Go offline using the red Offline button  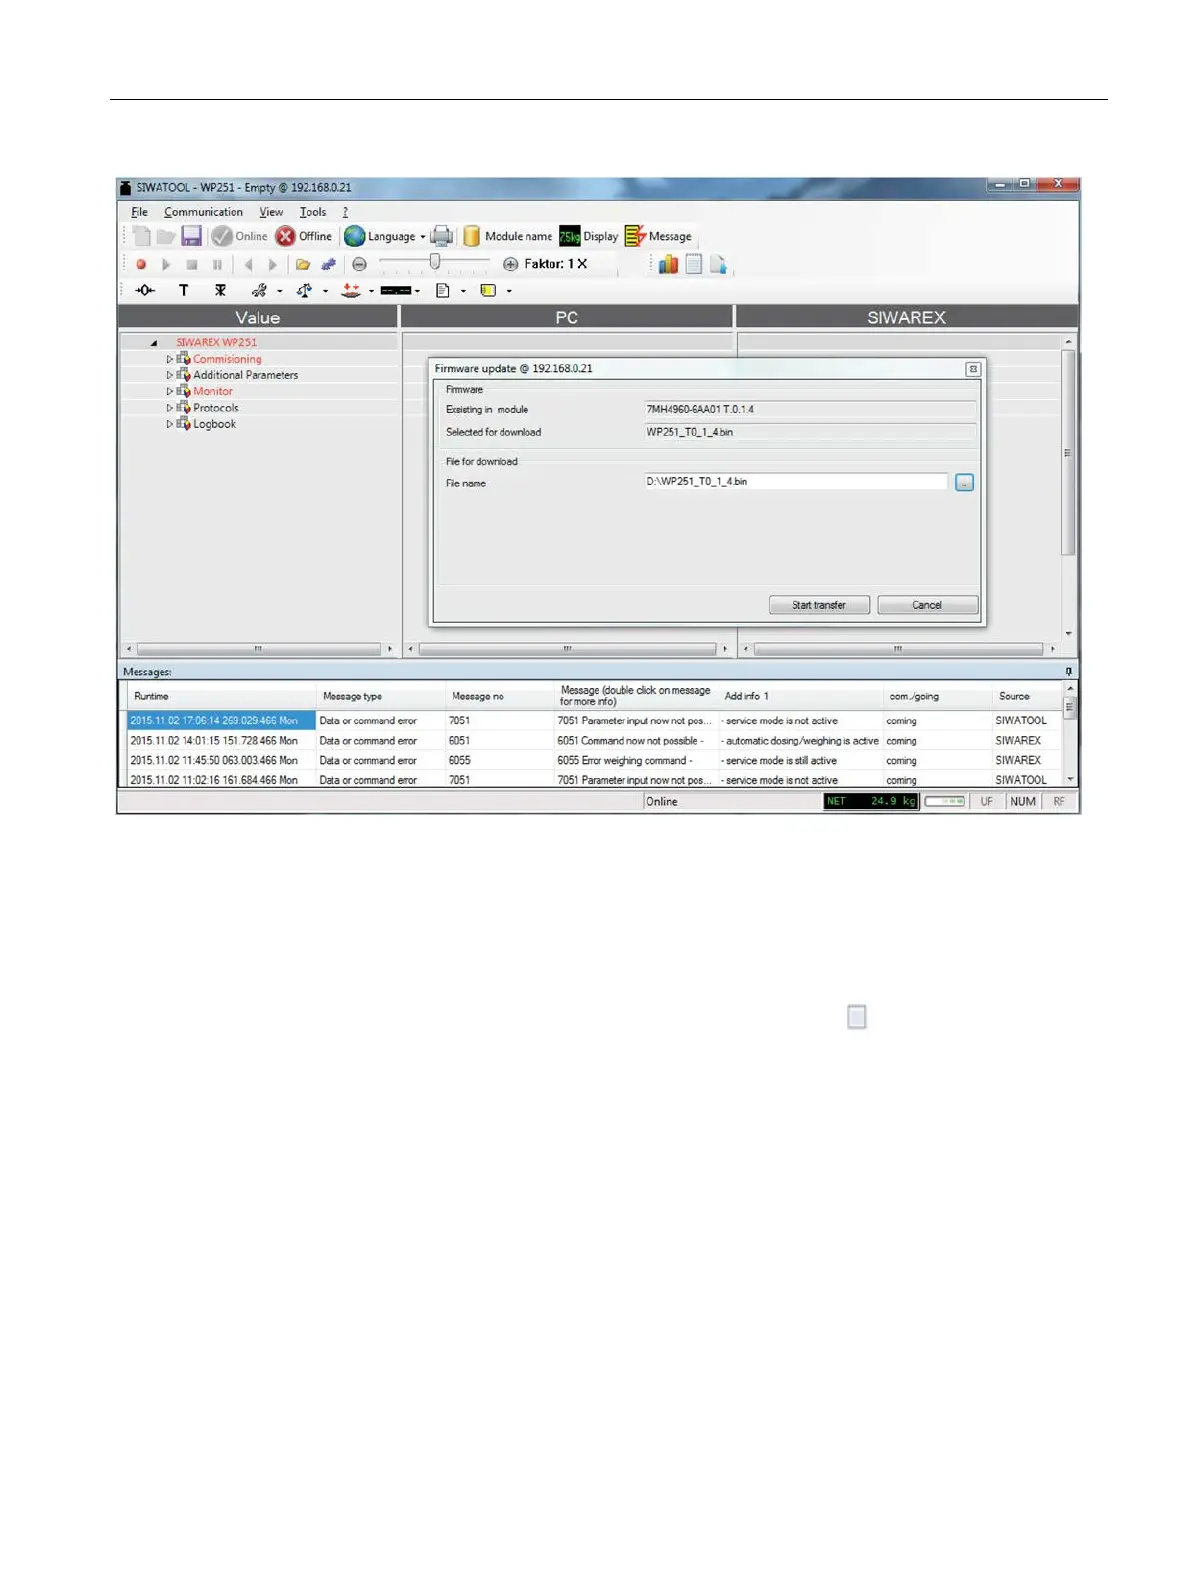pos(304,236)
